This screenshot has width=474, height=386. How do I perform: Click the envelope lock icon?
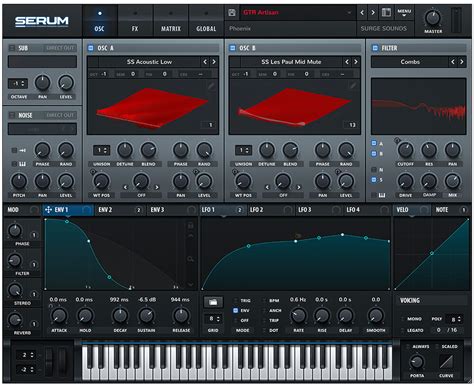click(x=190, y=226)
